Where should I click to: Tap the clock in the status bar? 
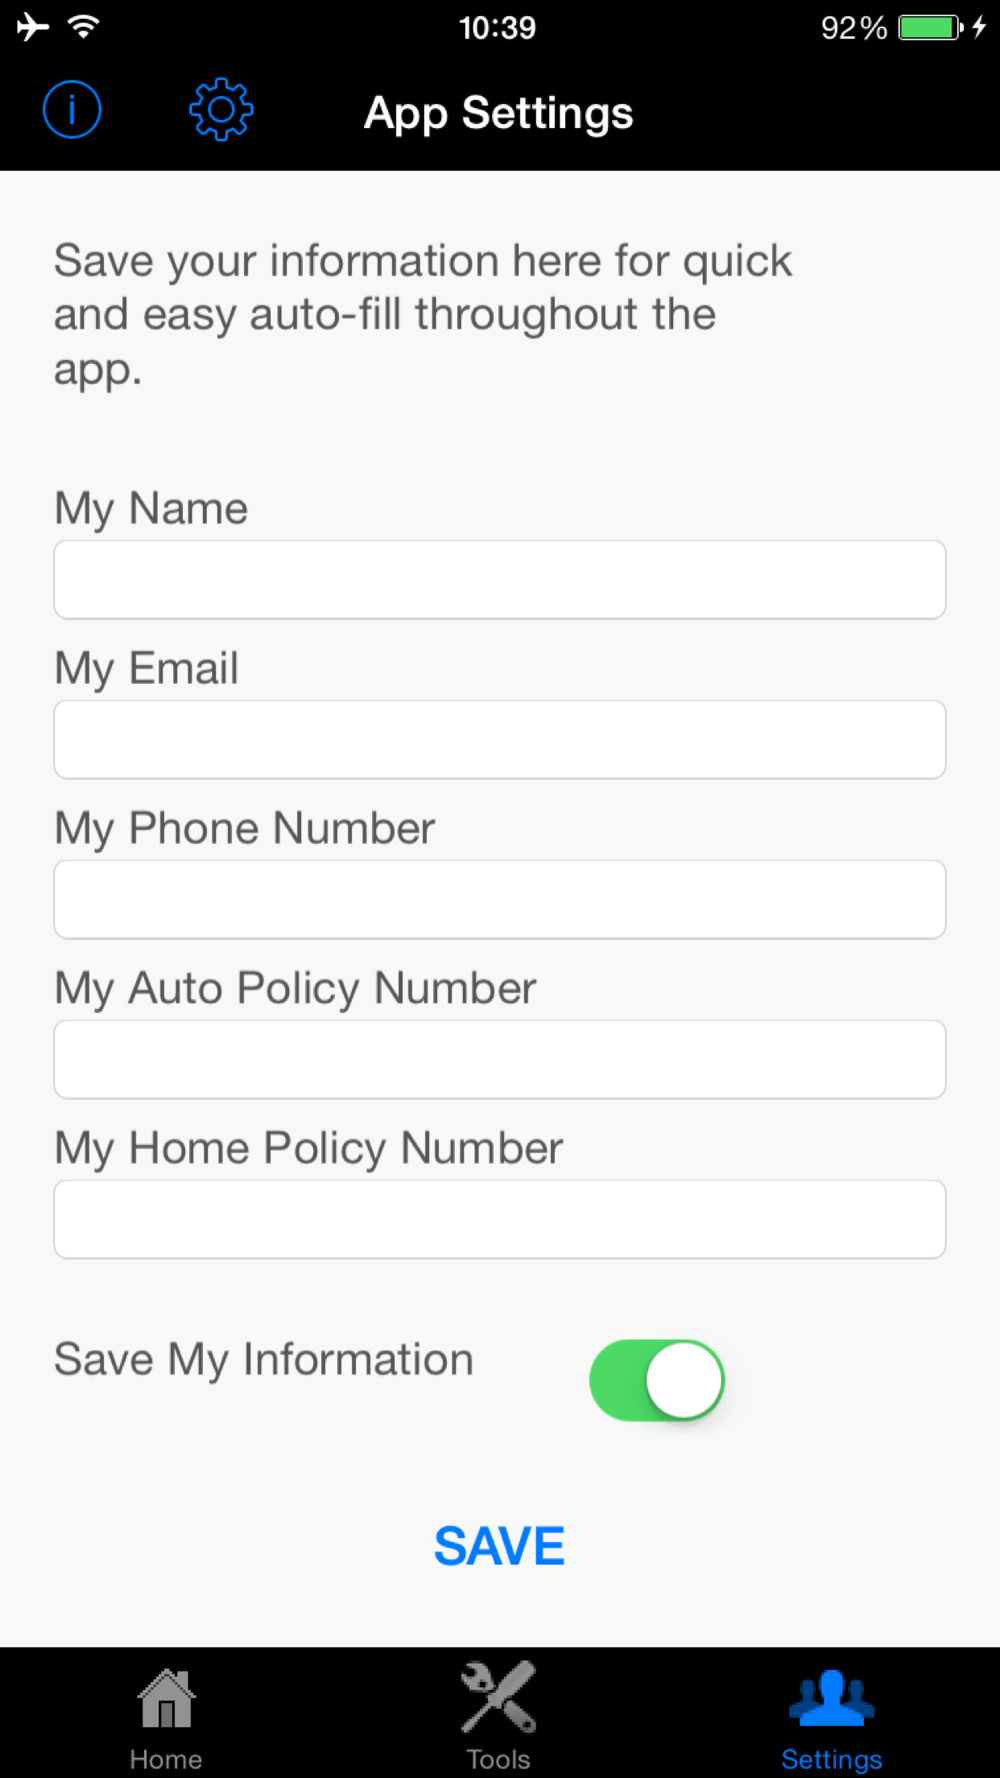pyautogui.click(x=497, y=27)
